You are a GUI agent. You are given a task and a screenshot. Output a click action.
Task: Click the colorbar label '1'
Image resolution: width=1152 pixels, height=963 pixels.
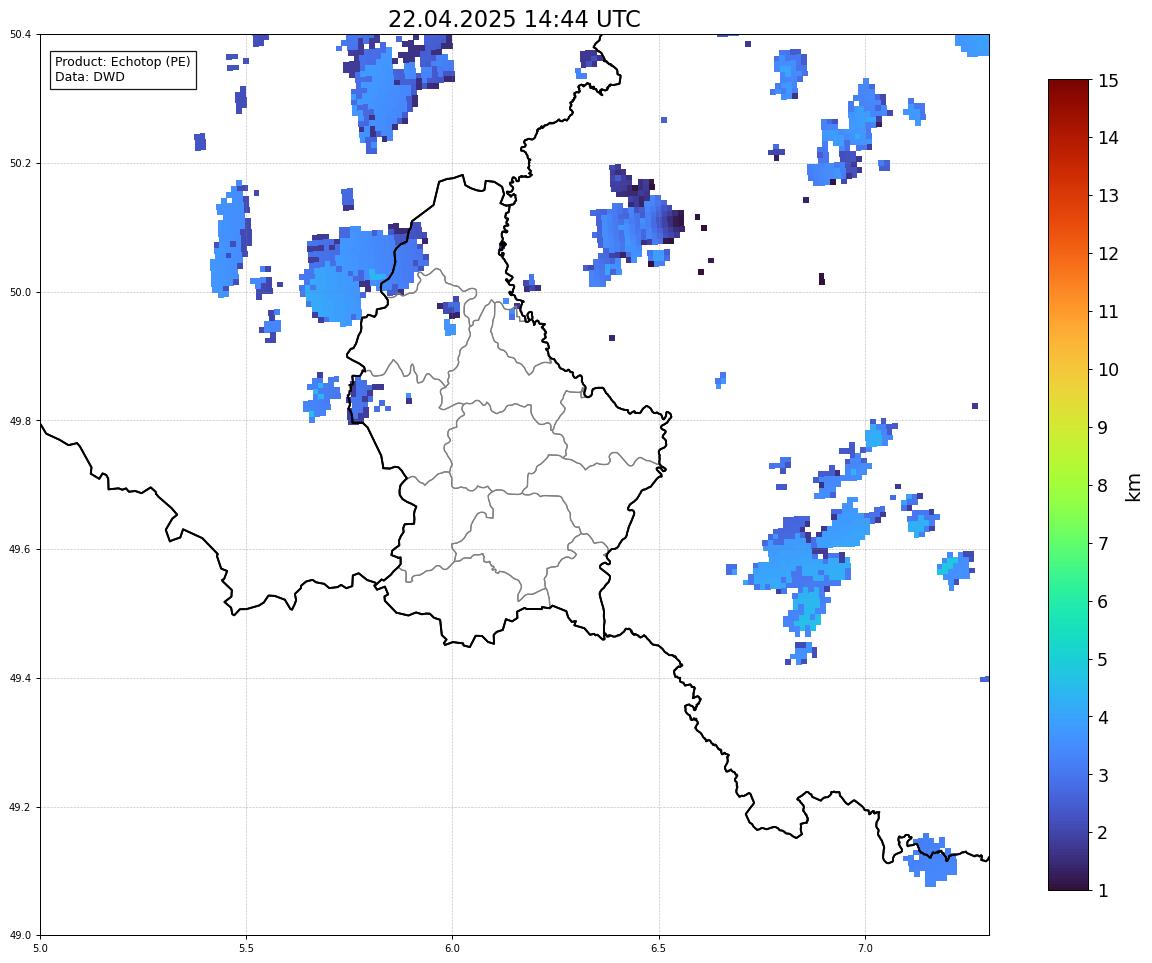coord(1103,891)
